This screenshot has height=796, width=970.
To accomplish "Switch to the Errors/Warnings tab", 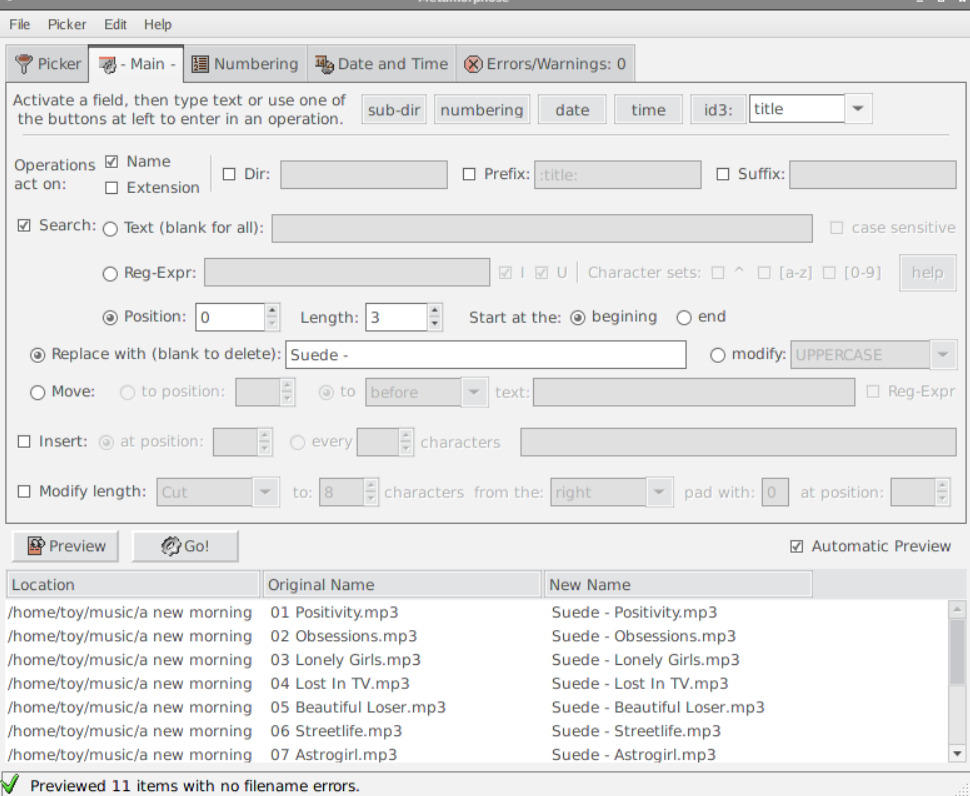I will [545, 64].
